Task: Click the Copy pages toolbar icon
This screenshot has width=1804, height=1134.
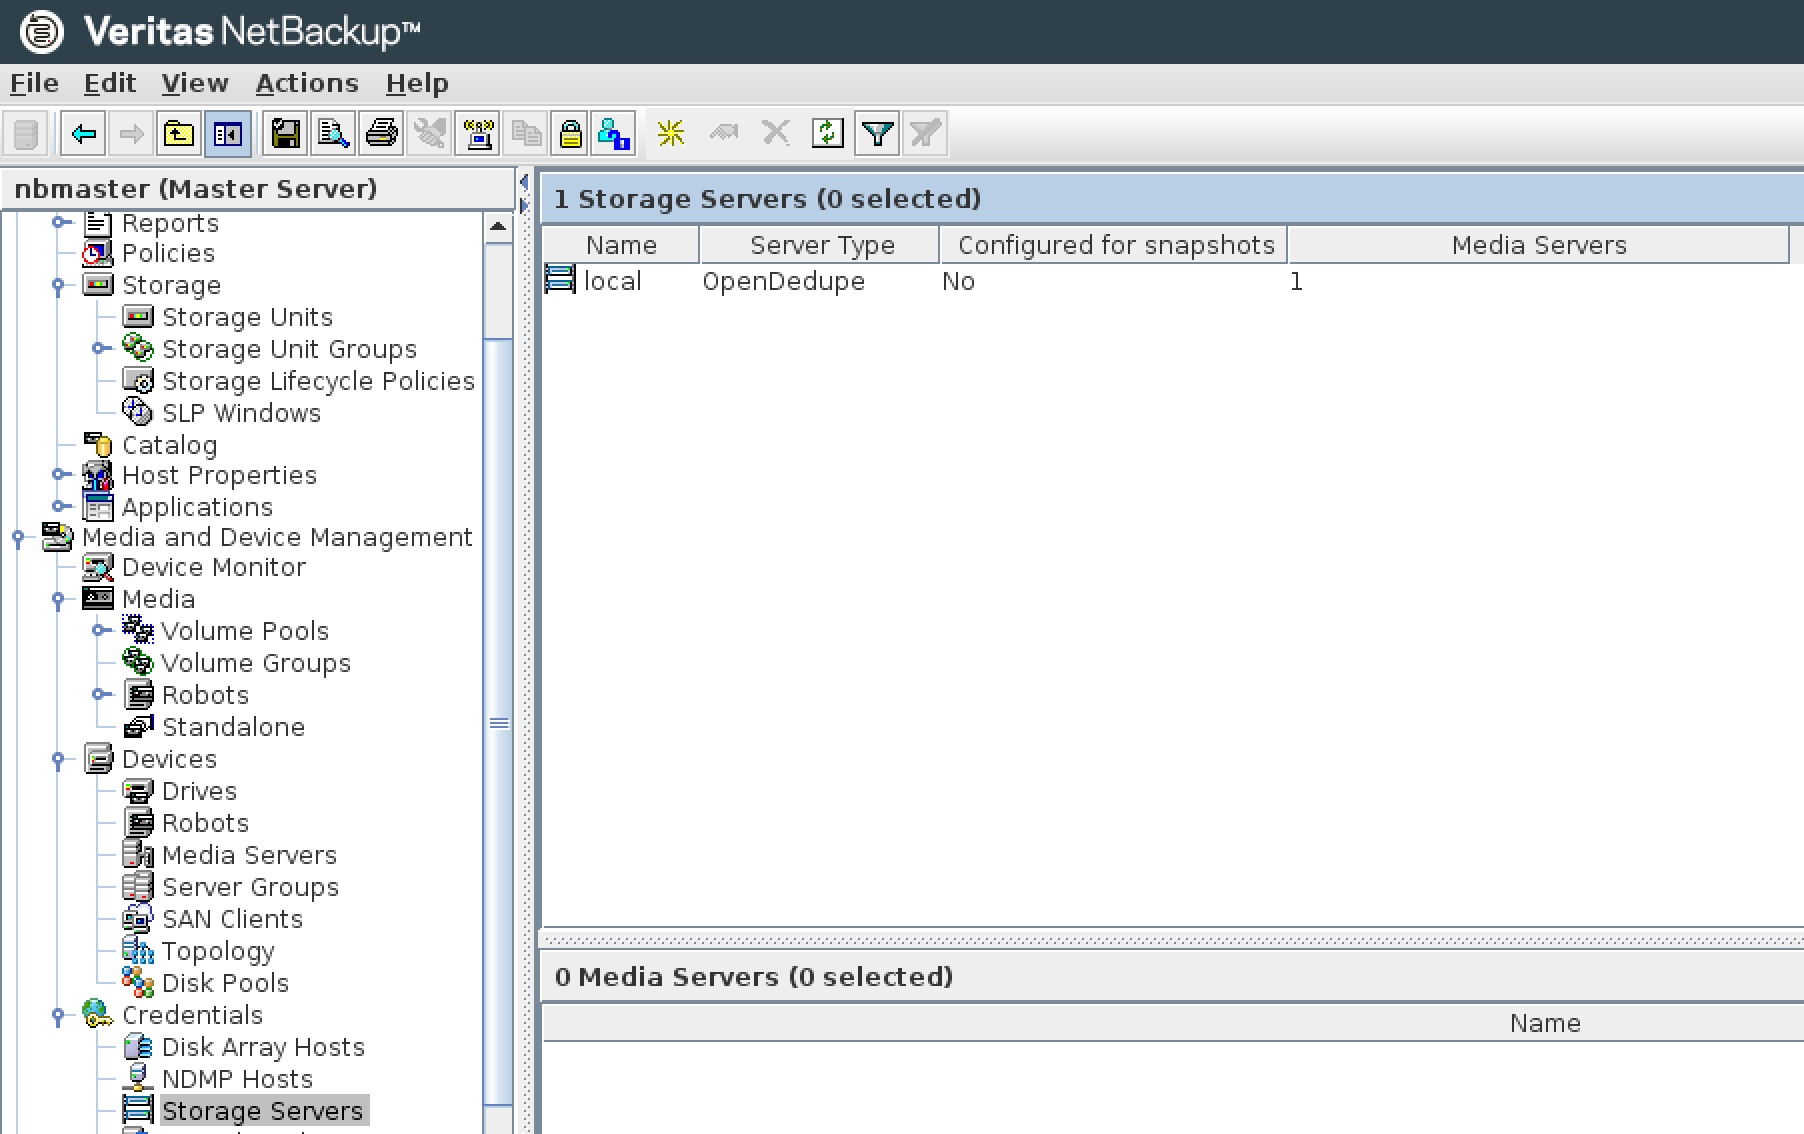Action: tap(526, 133)
